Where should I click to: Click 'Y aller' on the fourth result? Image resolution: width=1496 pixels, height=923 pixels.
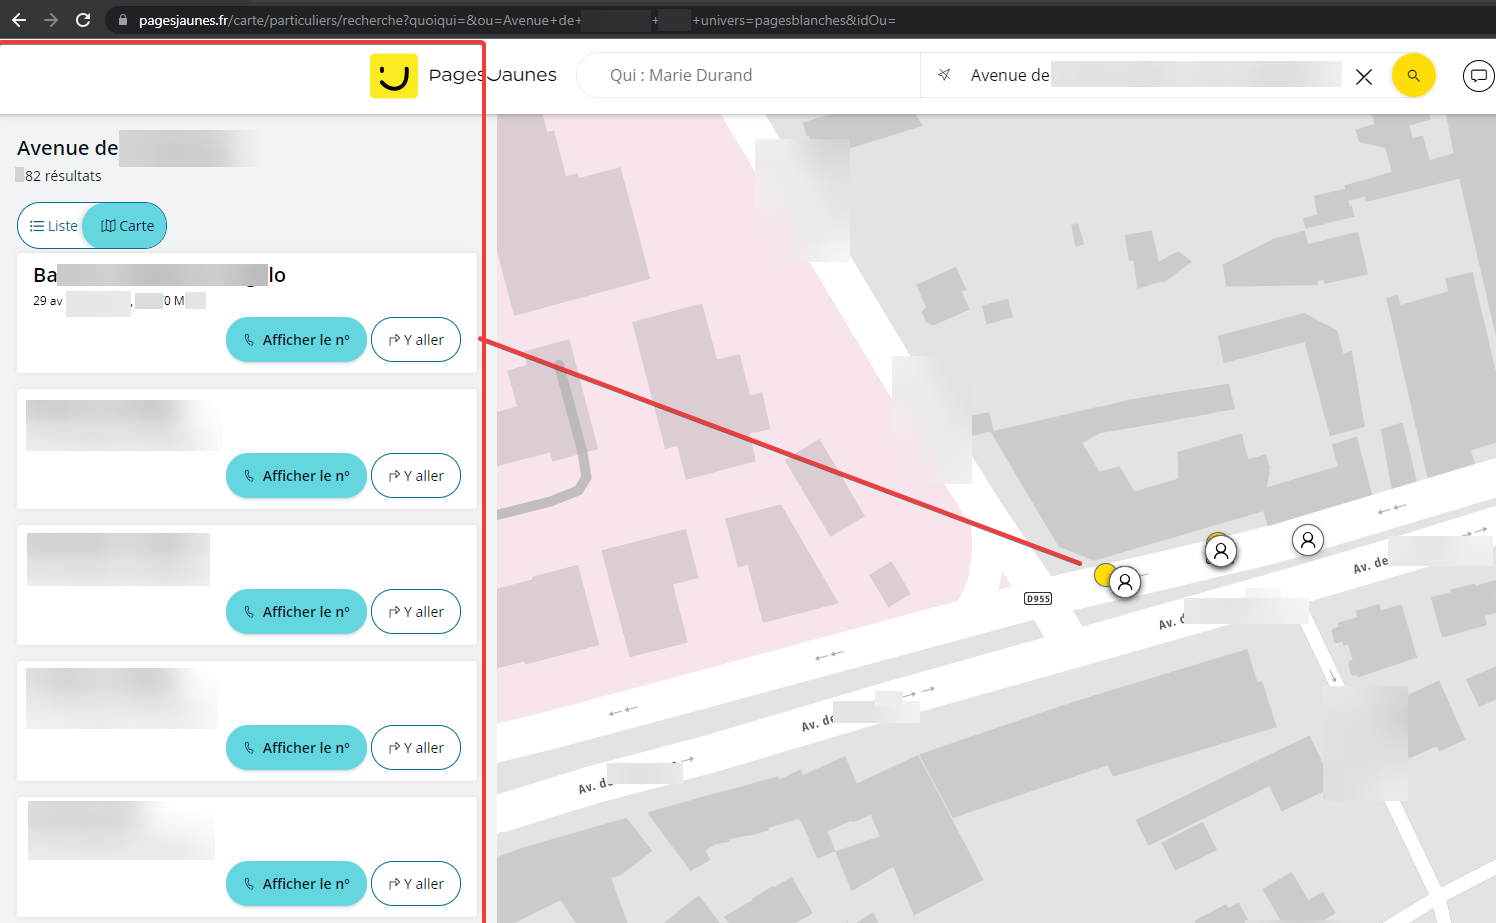point(416,748)
